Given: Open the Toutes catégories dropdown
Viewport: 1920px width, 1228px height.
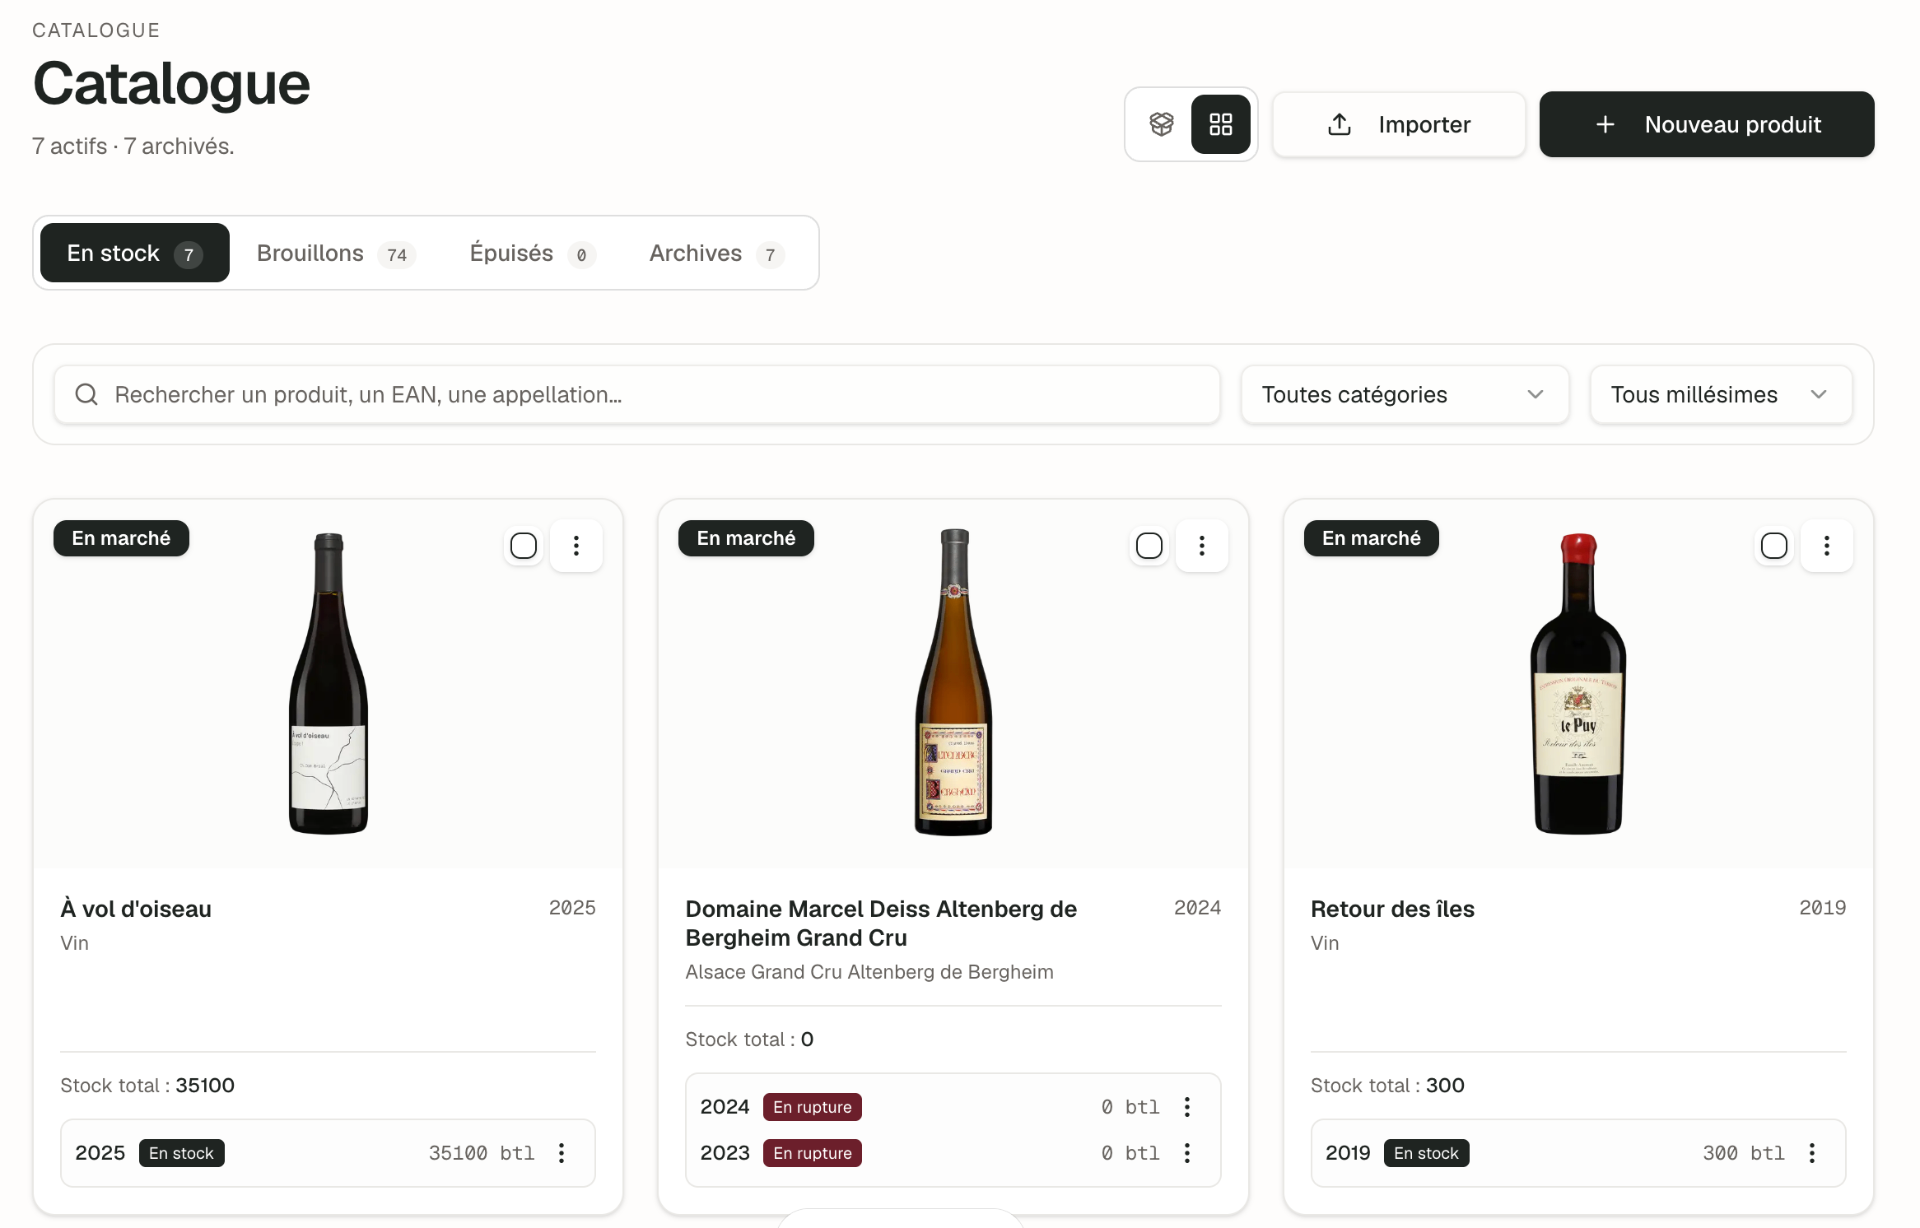Looking at the screenshot, I should pos(1404,394).
